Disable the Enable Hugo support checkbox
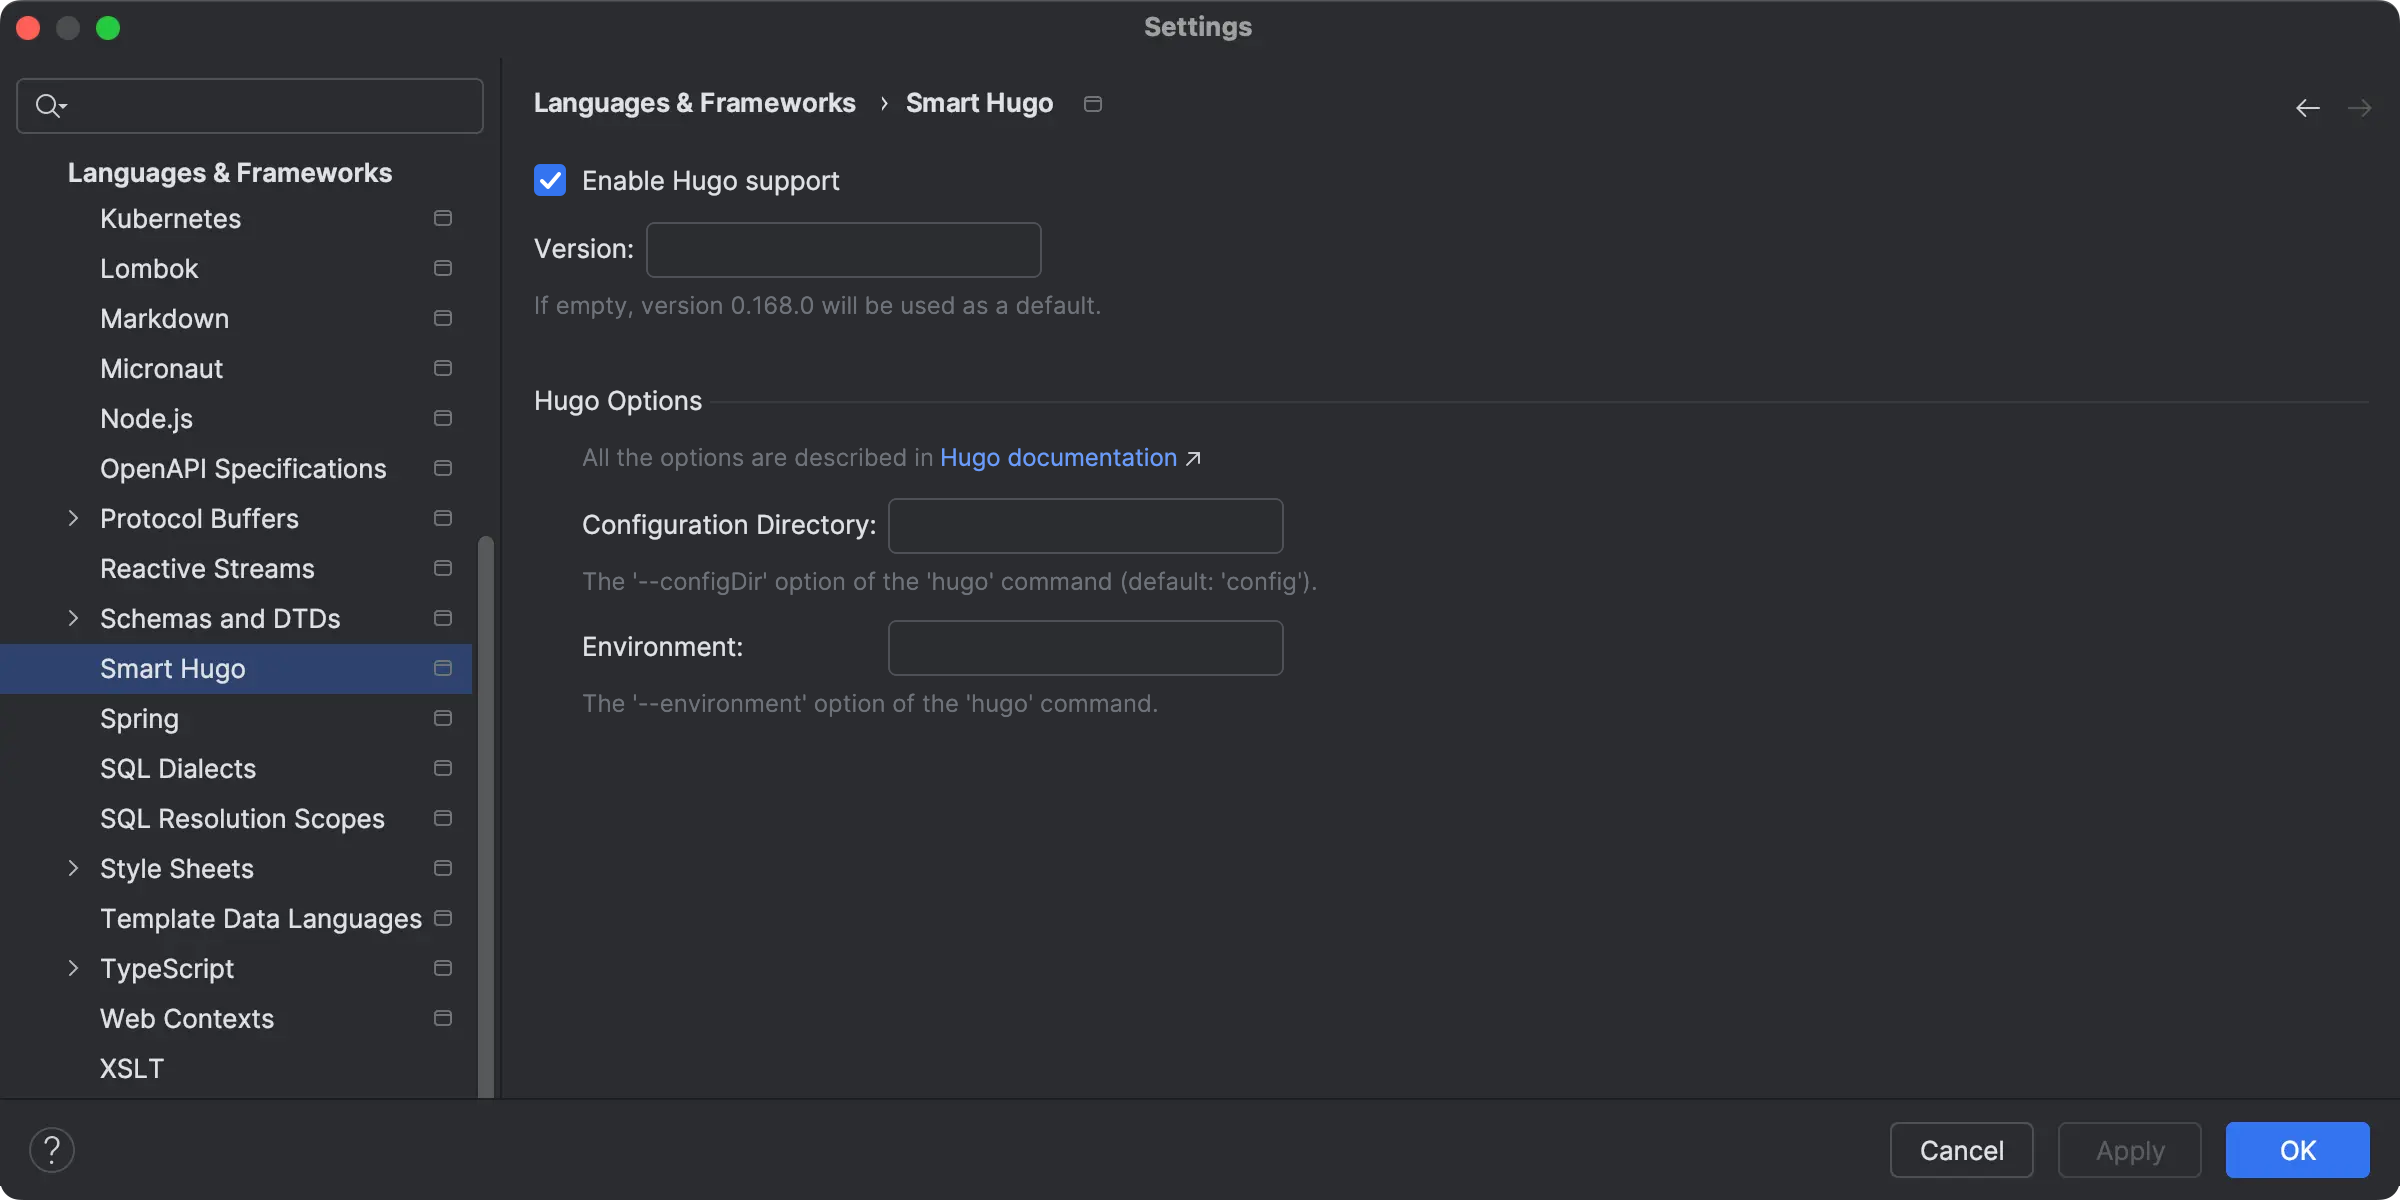 550,180
